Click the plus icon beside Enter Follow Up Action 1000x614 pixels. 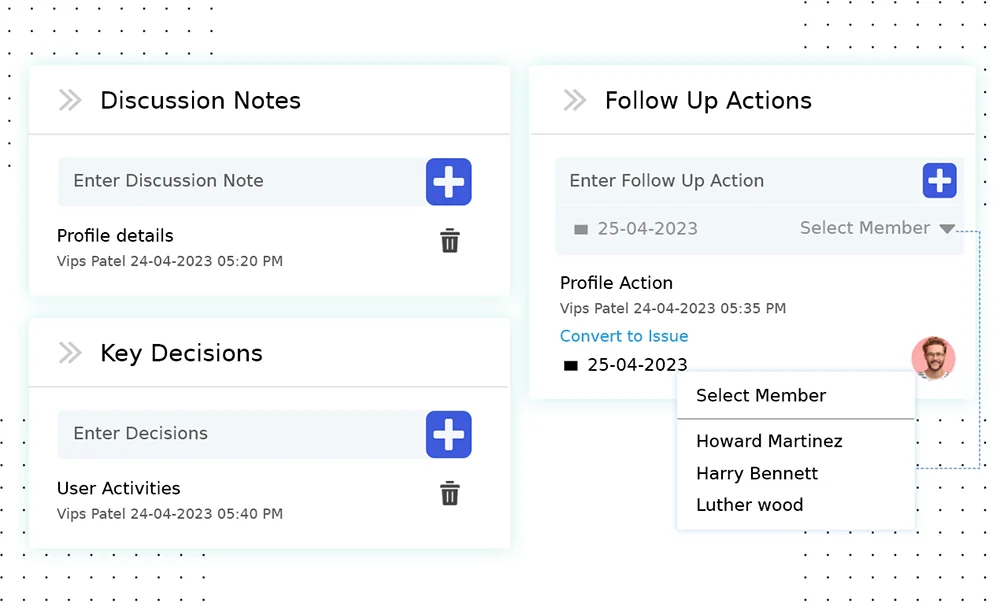click(x=939, y=181)
